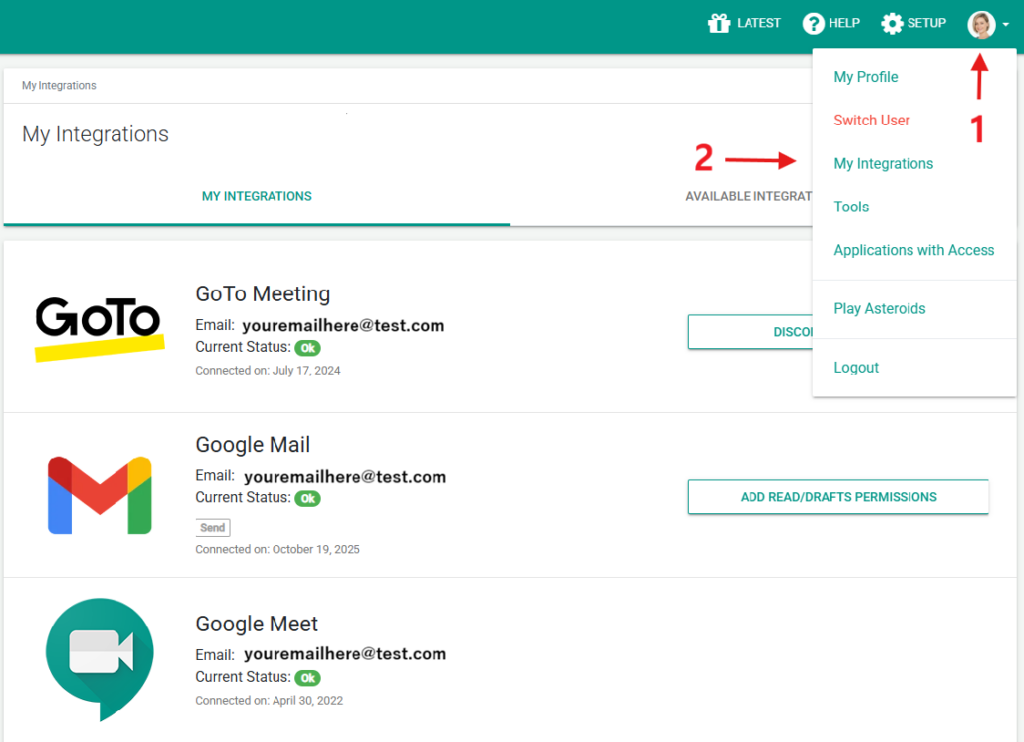
Task: Switch to the My Integrations tab
Action: click(257, 196)
